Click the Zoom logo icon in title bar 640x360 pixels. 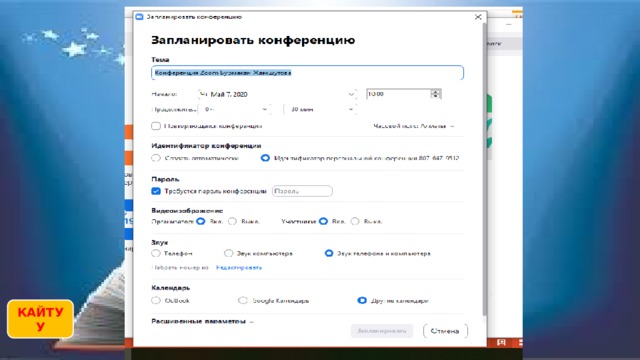(x=139, y=17)
